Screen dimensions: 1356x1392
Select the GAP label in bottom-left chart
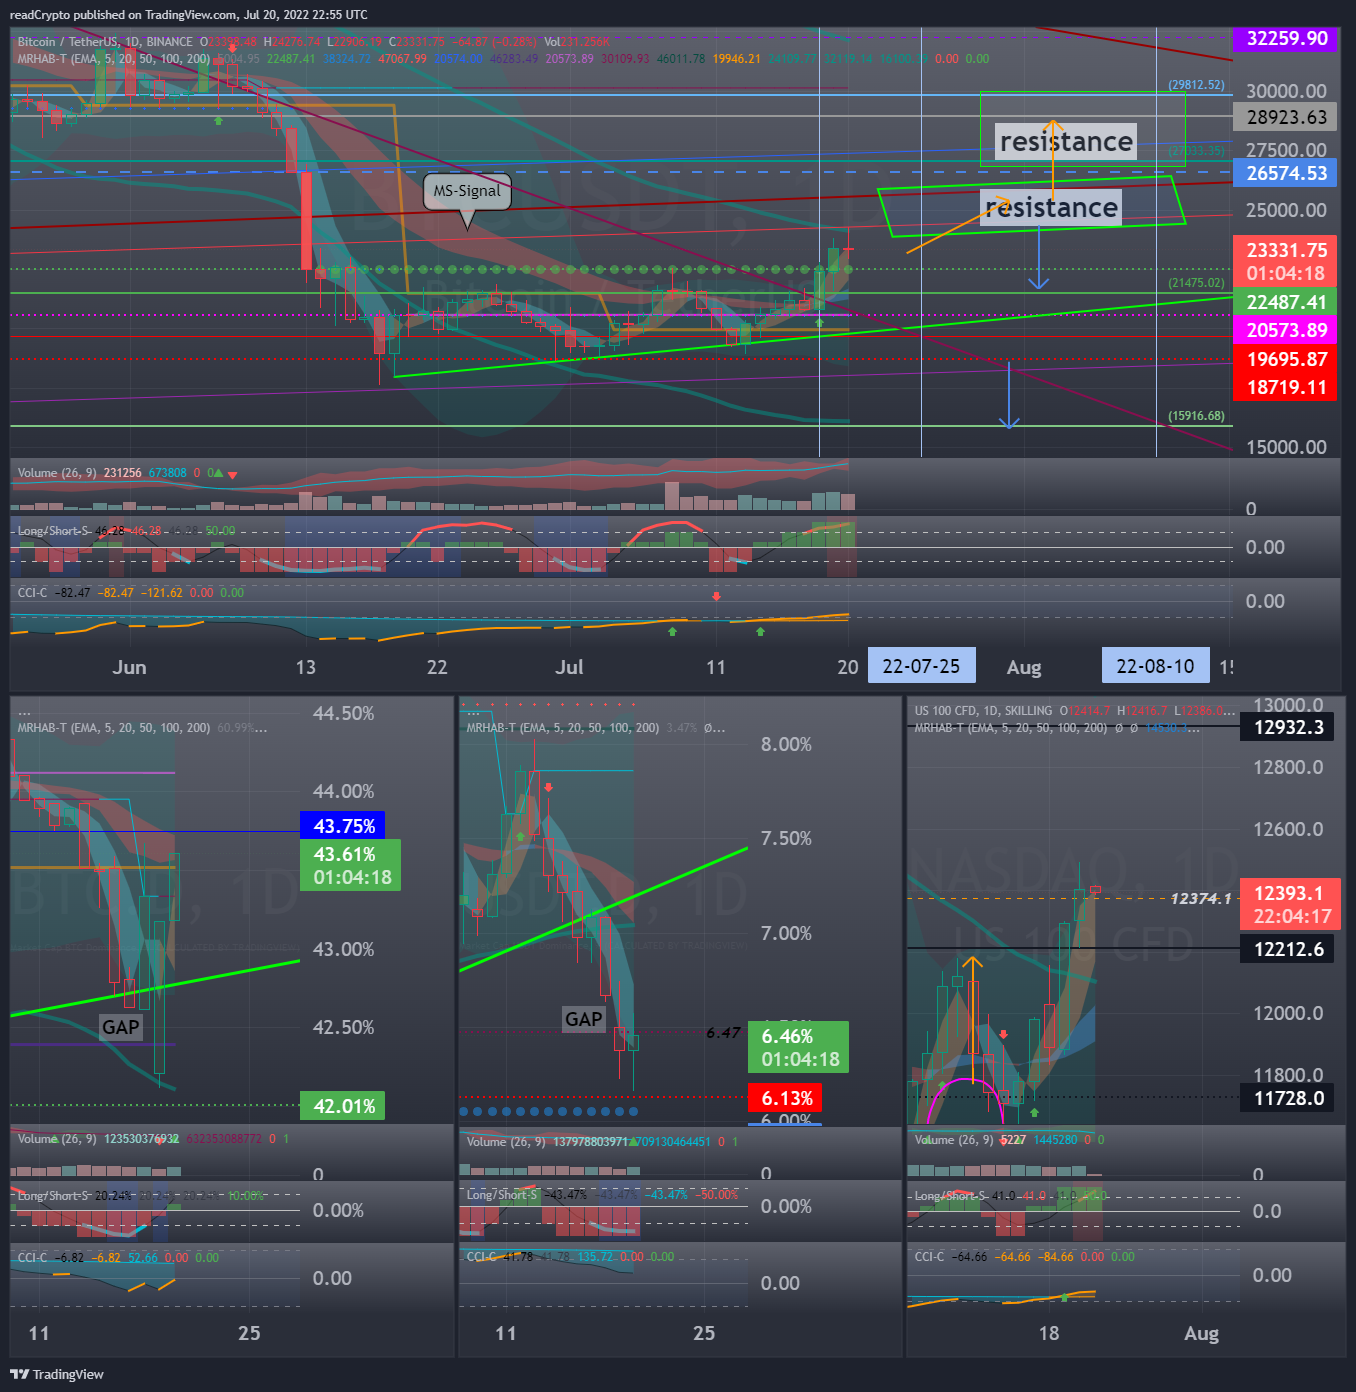point(121,1027)
